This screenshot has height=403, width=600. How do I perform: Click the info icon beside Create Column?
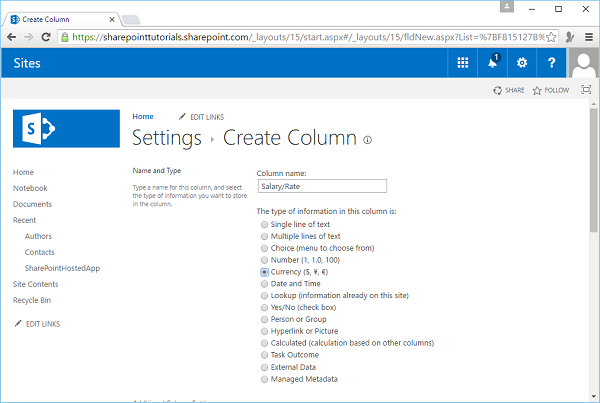click(x=368, y=139)
